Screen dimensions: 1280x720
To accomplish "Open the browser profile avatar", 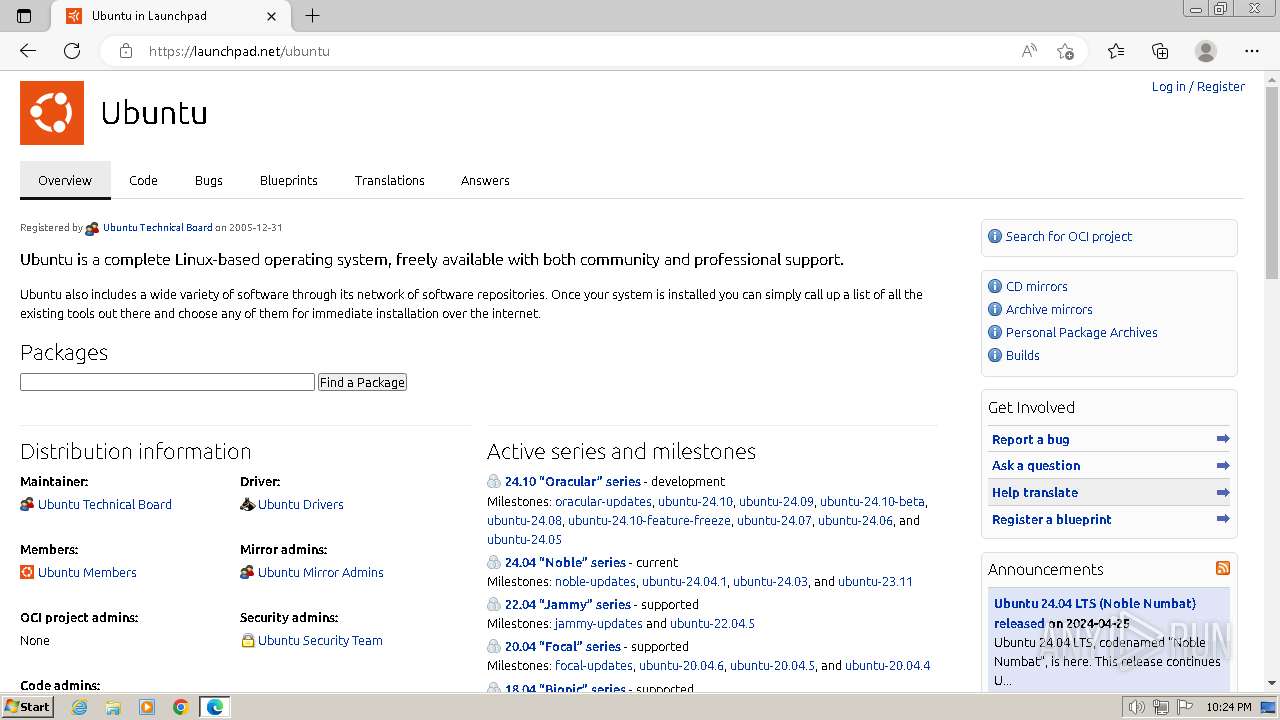I will [1206, 51].
